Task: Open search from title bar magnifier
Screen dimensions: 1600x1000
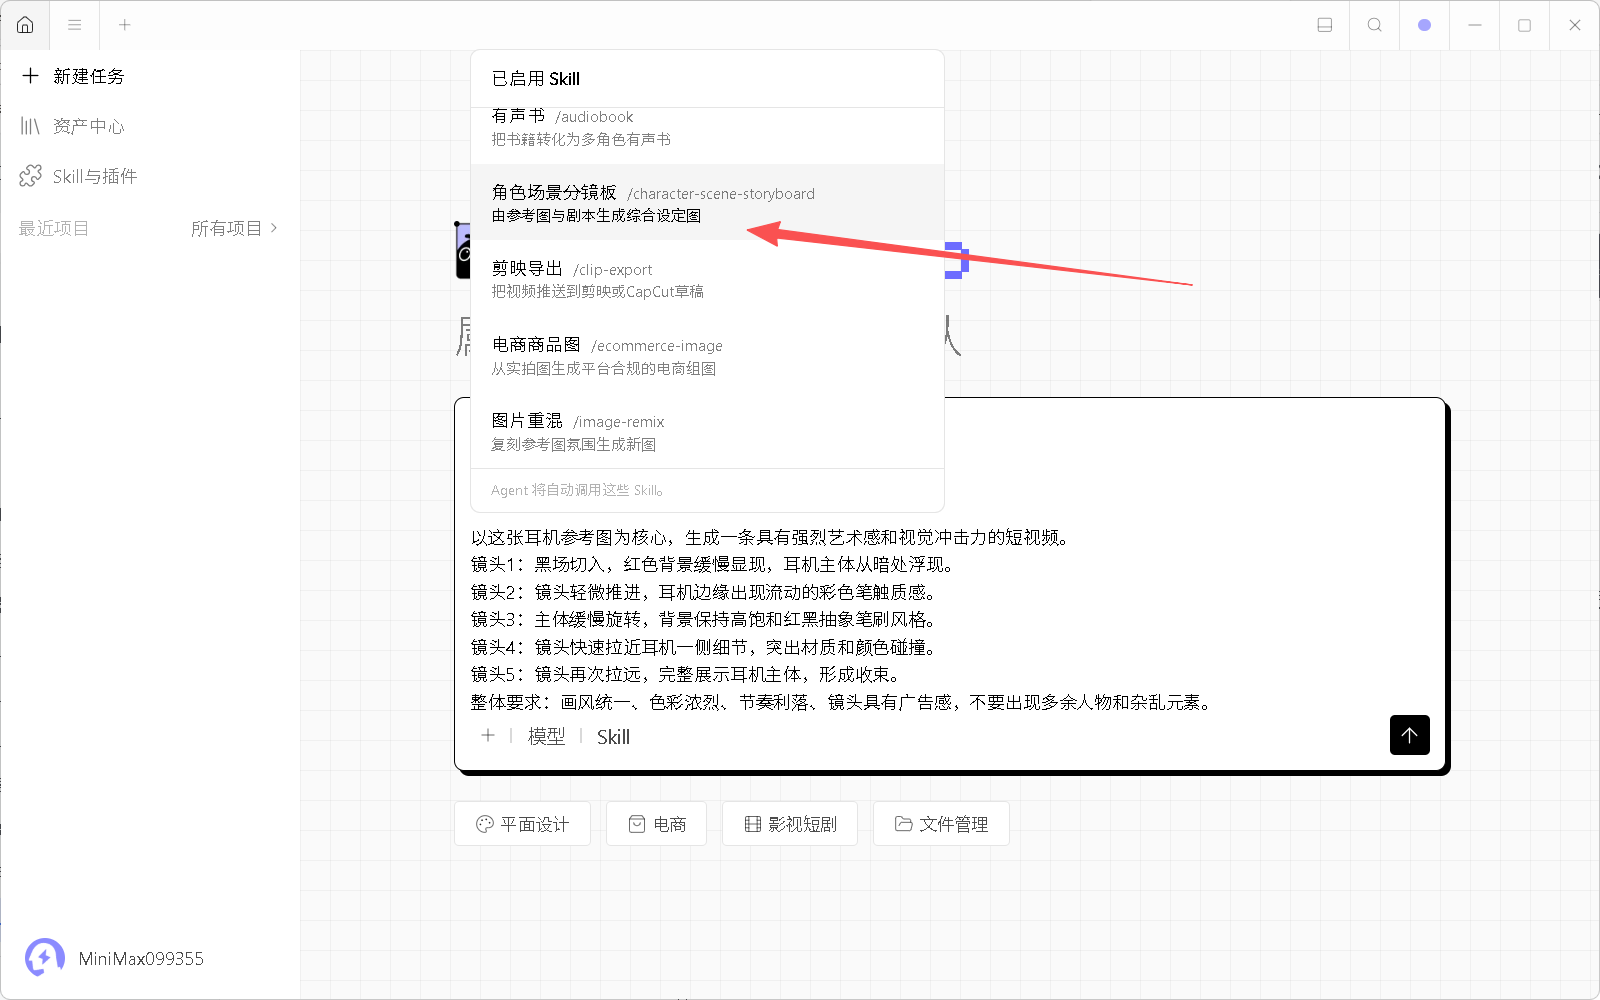Action: coord(1375,25)
